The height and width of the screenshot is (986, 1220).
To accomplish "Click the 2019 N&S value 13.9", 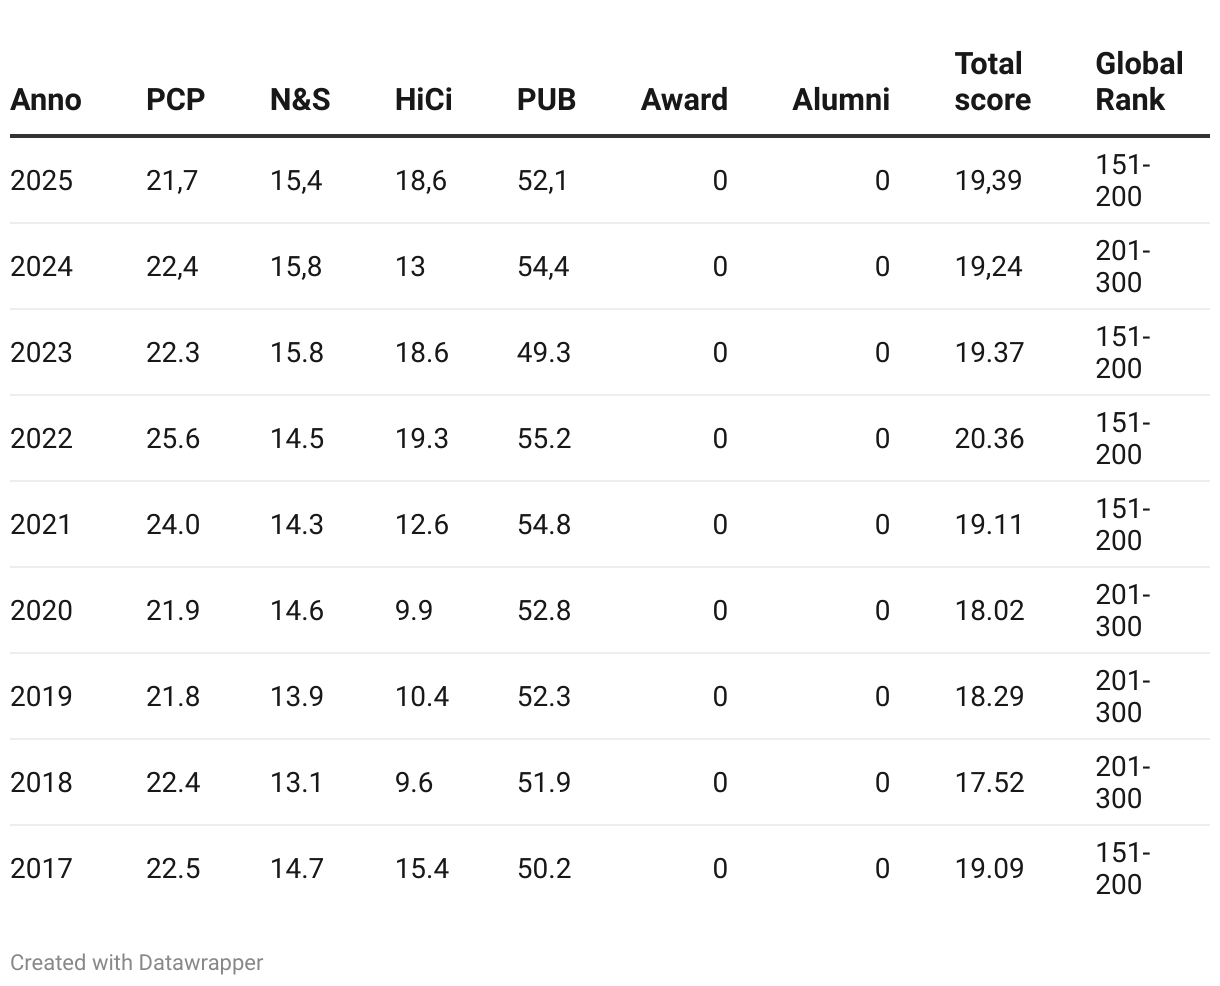I will 297,697.
